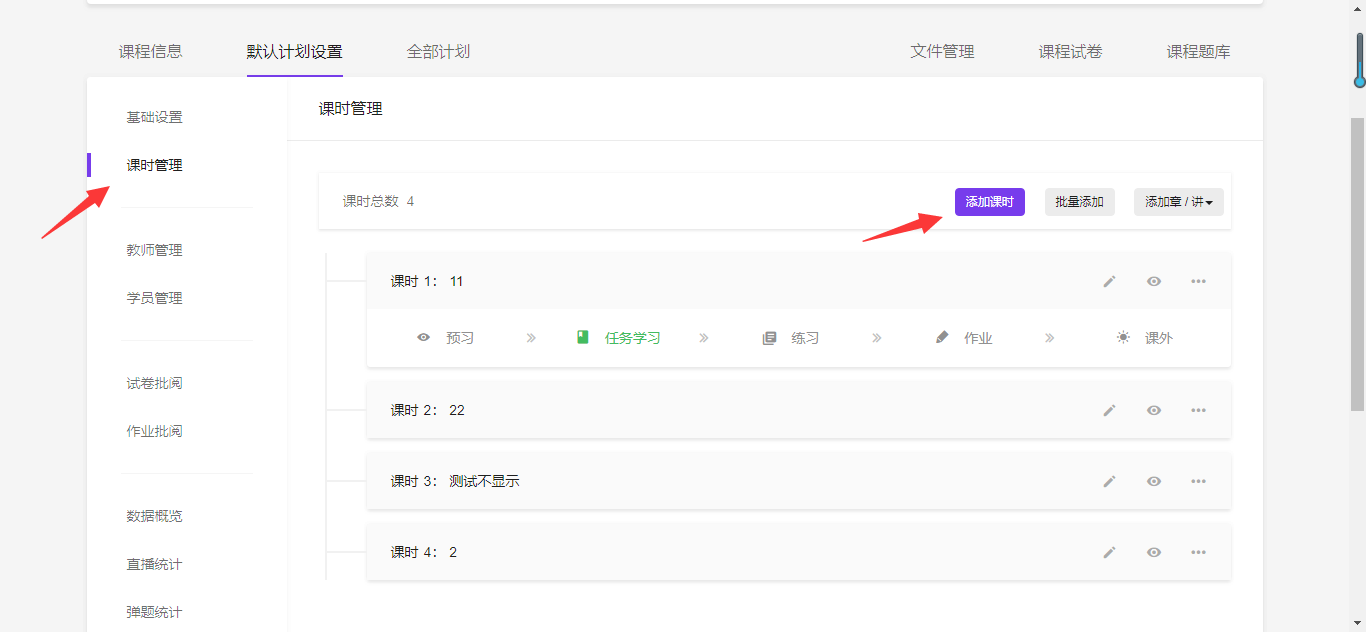1366x632 pixels.
Task: Open more options ellipsis for 课时 4
Action: click(x=1198, y=553)
